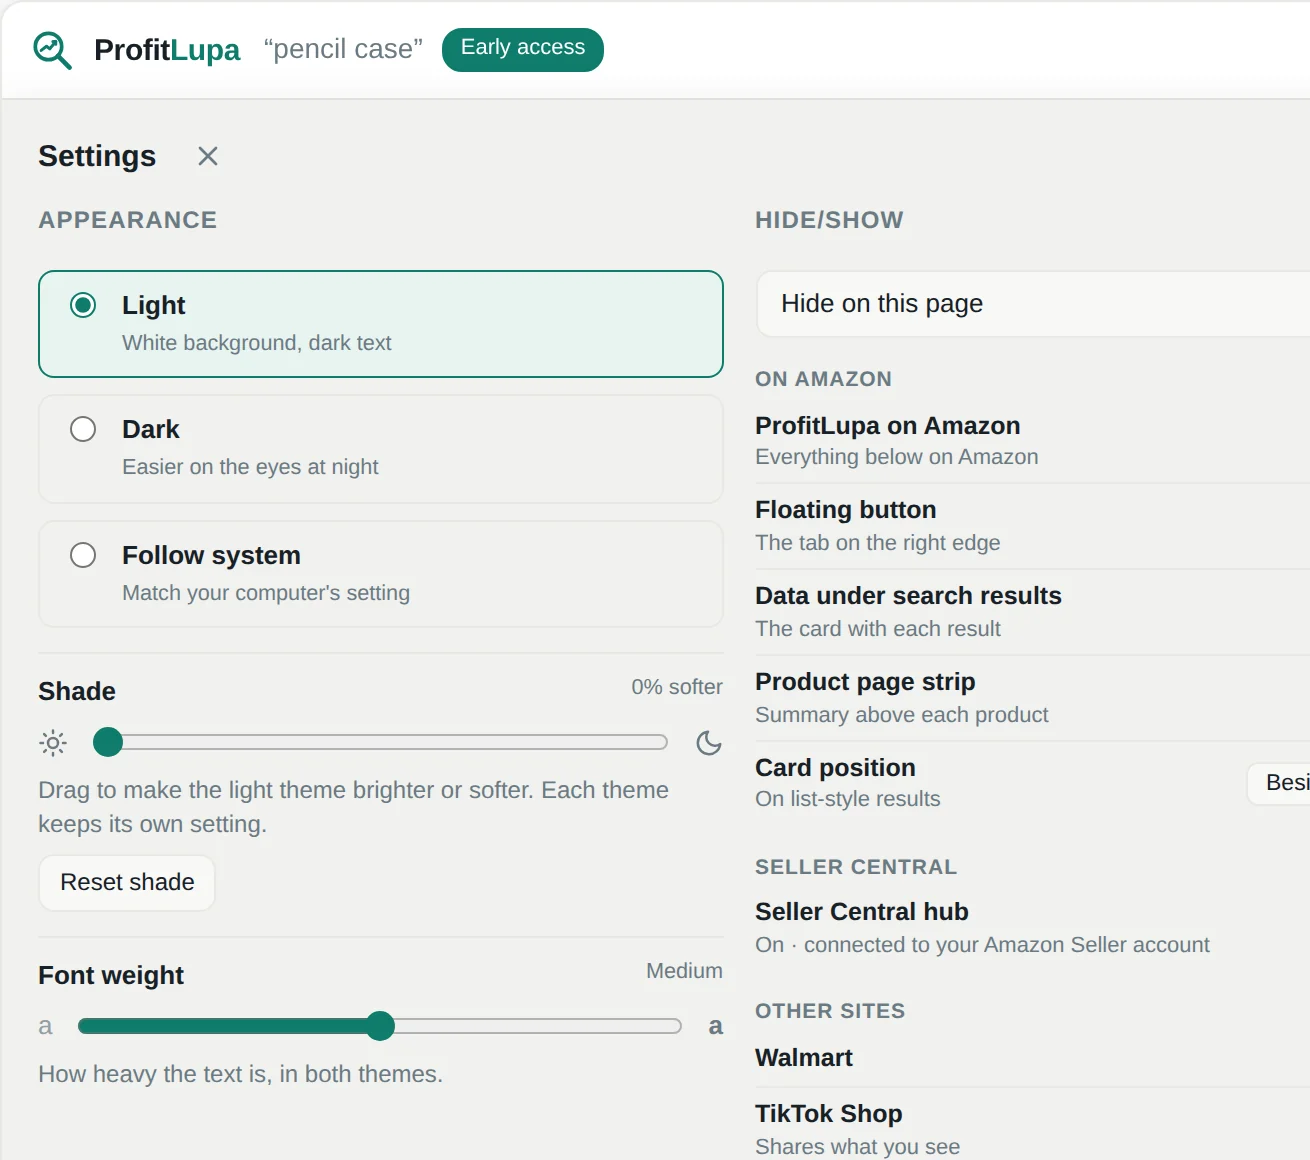Click the '0% softer' shade value
Screen dimensions: 1310x1160
pos(677,687)
